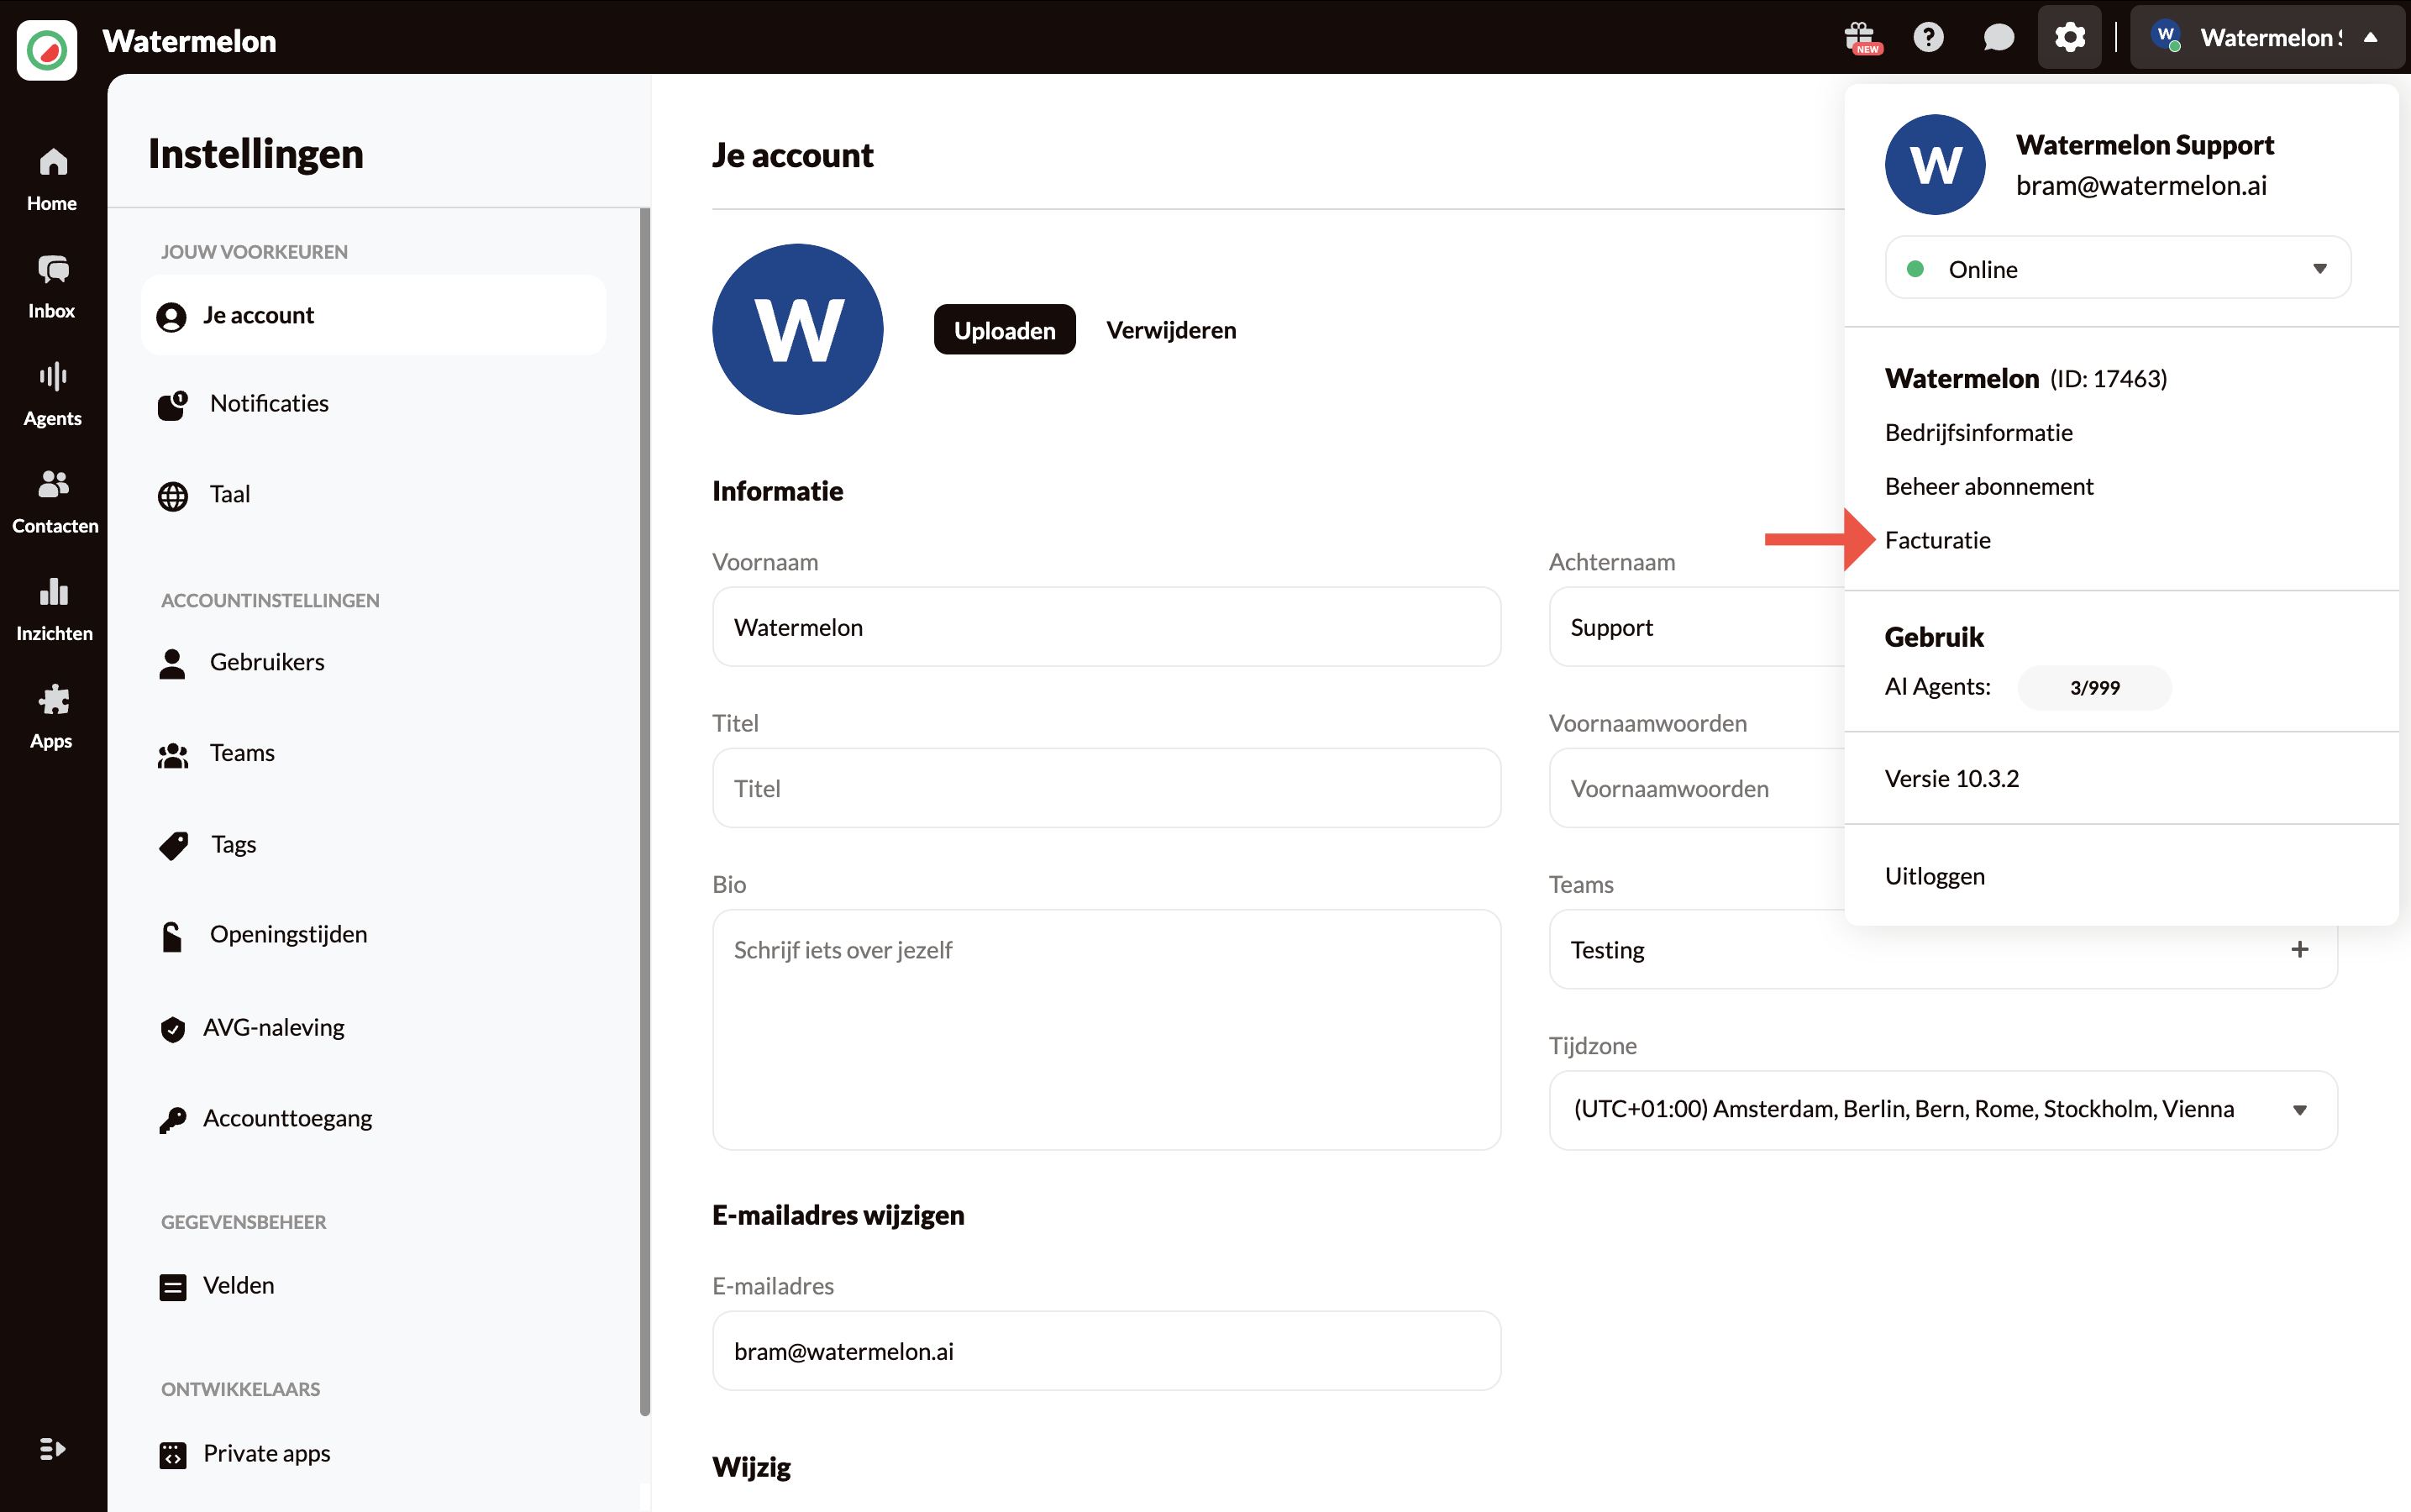Open Contacten in the sidebar

point(55,503)
